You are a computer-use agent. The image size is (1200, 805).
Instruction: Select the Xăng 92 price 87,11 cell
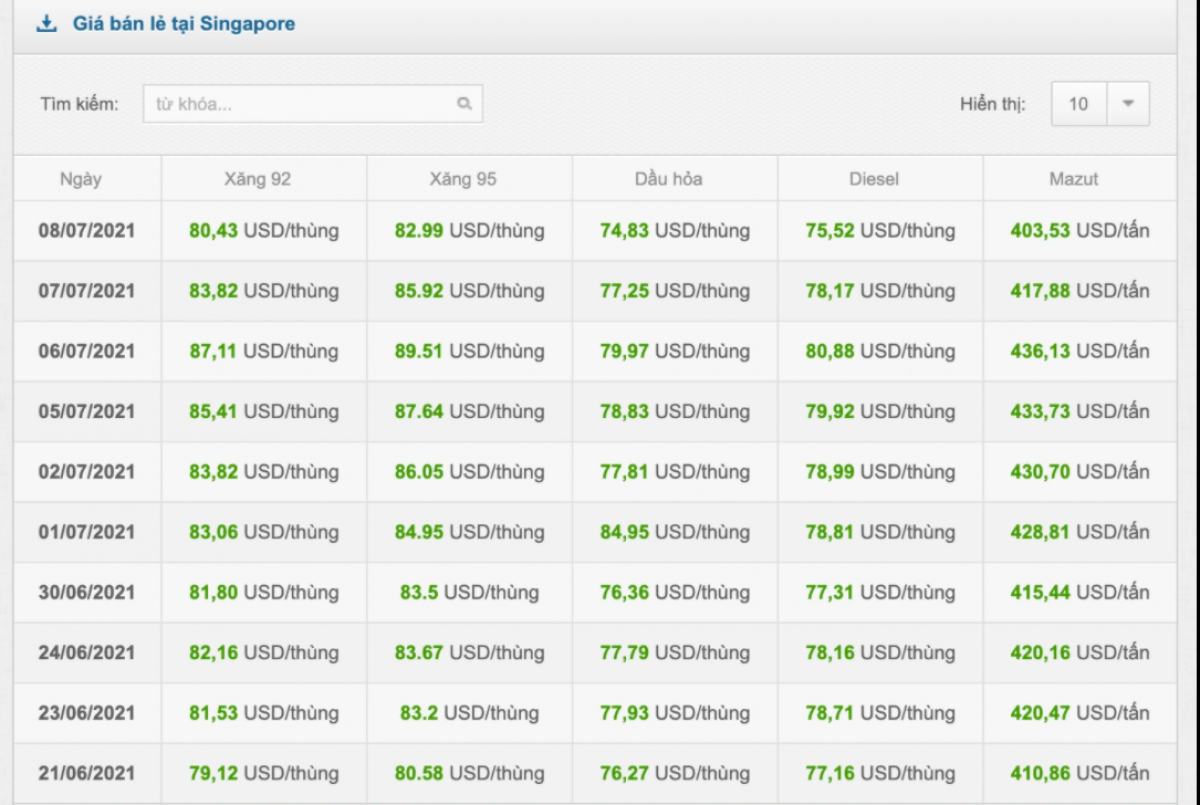tap(264, 351)
